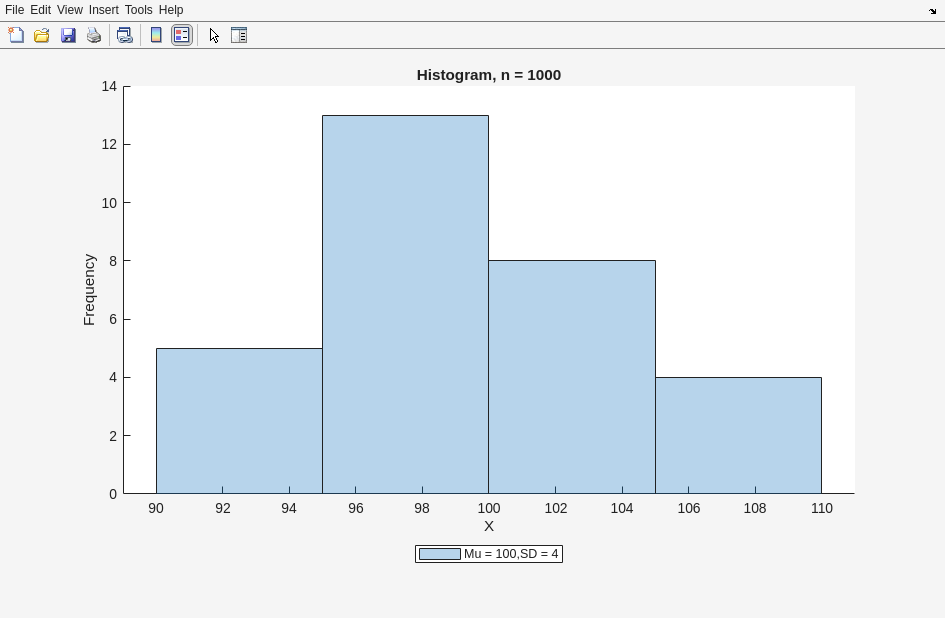
Task: Click the New Figure toolbar icon
Action: (16, 35)
